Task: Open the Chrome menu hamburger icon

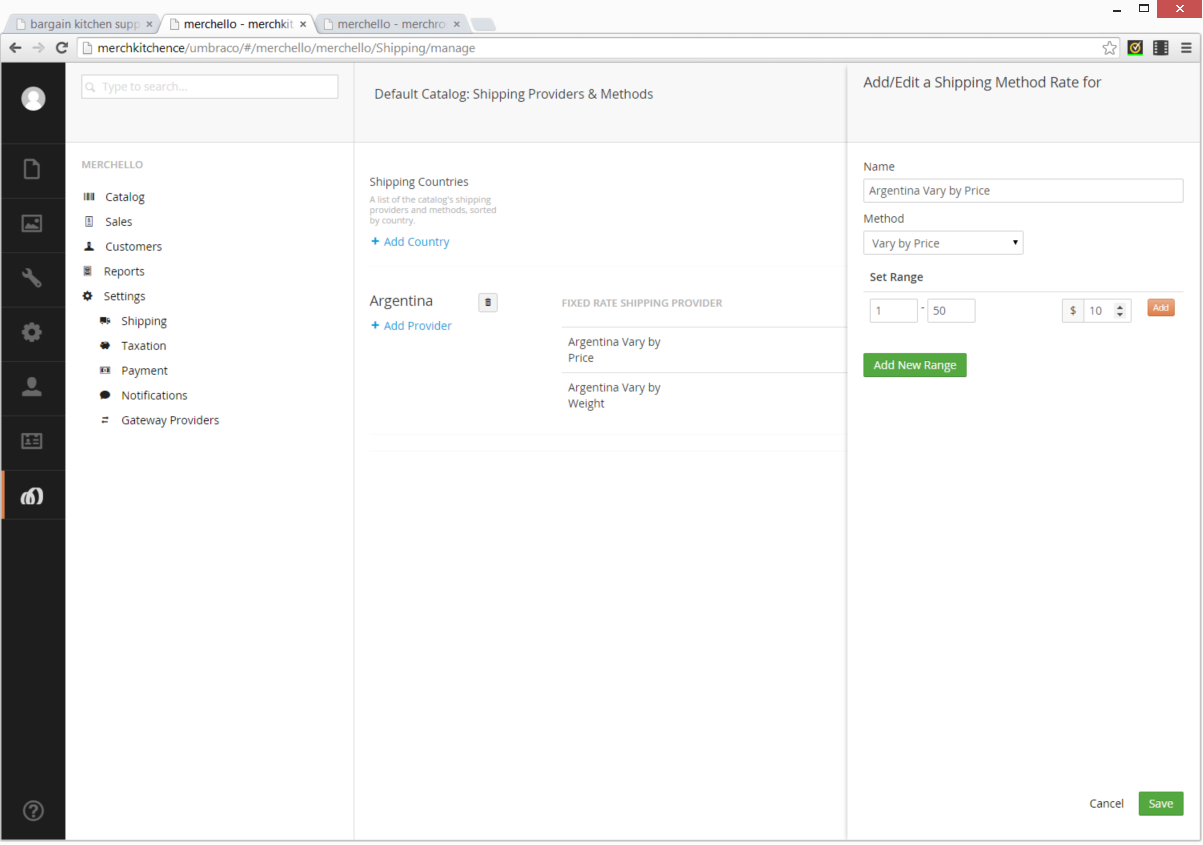Action: 1186,47
